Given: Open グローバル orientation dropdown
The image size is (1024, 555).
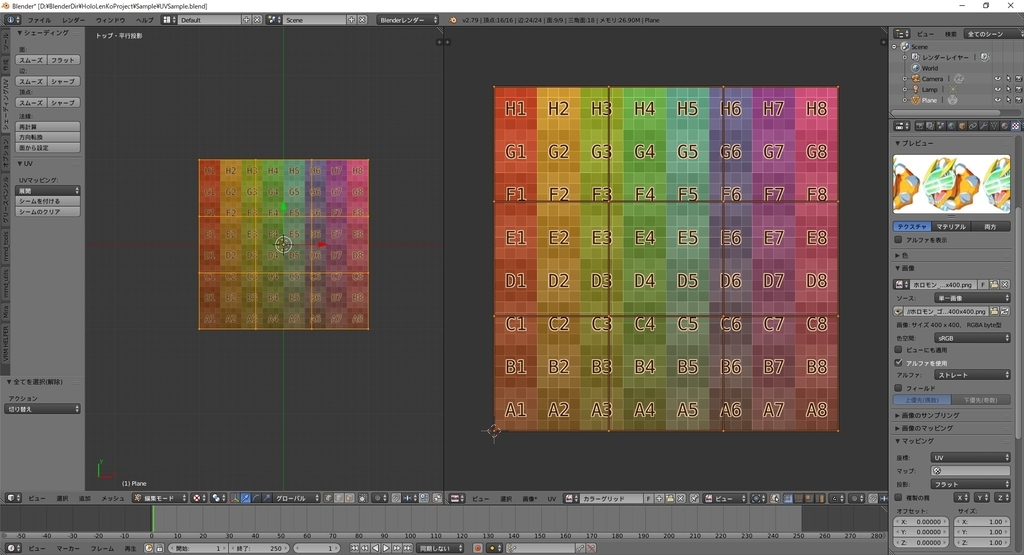Looking at the screenshot, I should point(296,498).
